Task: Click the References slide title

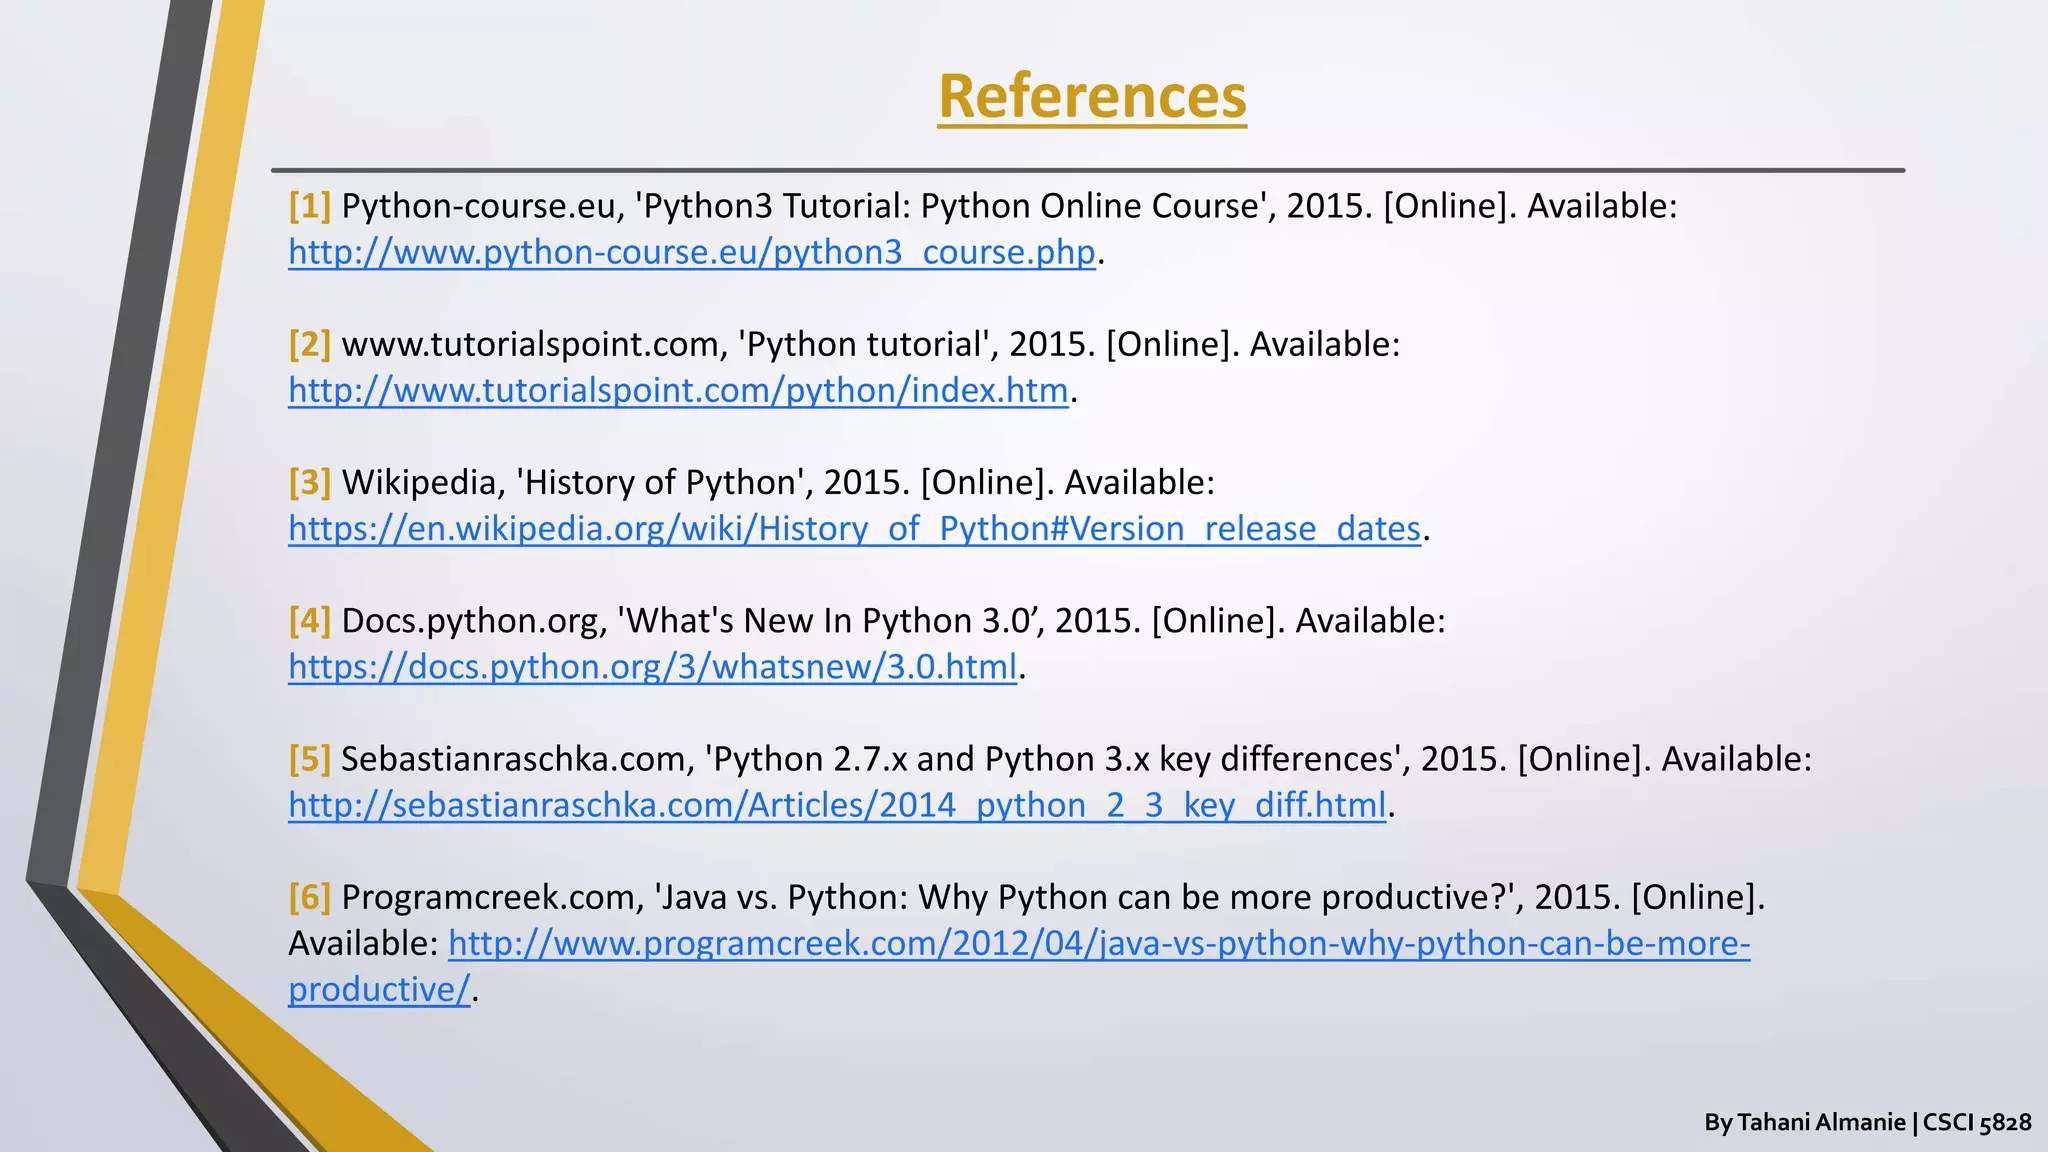Action: pyautogui.click(x=1092, y=96)
